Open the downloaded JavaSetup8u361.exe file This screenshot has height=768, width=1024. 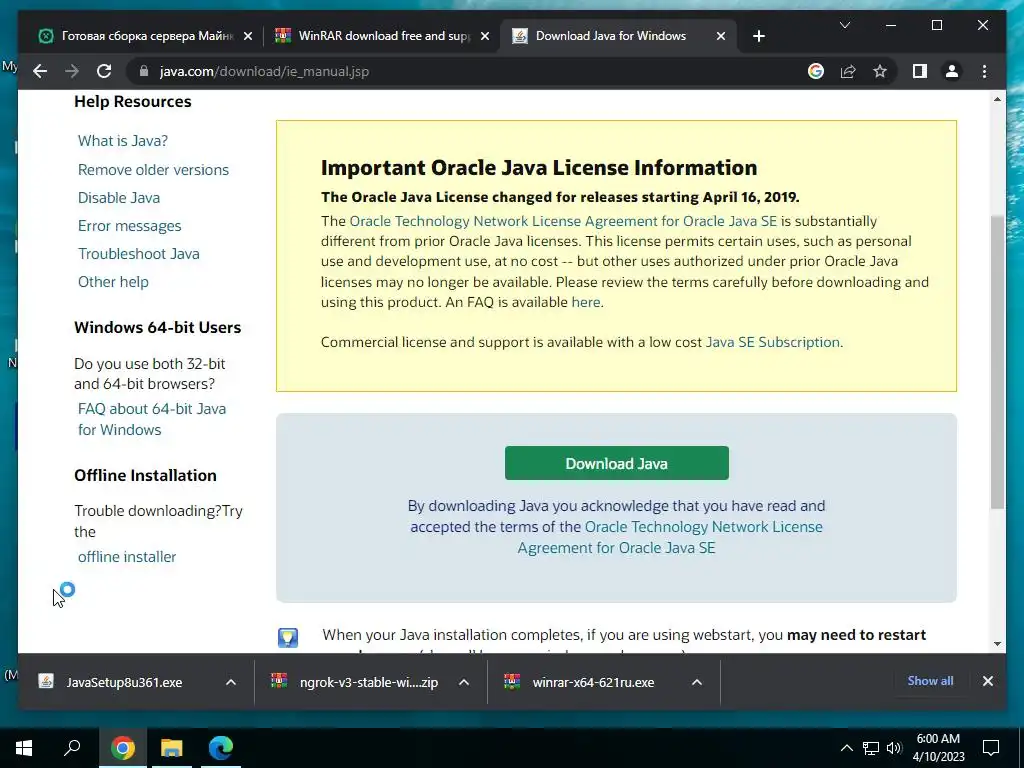click(124, 682)
